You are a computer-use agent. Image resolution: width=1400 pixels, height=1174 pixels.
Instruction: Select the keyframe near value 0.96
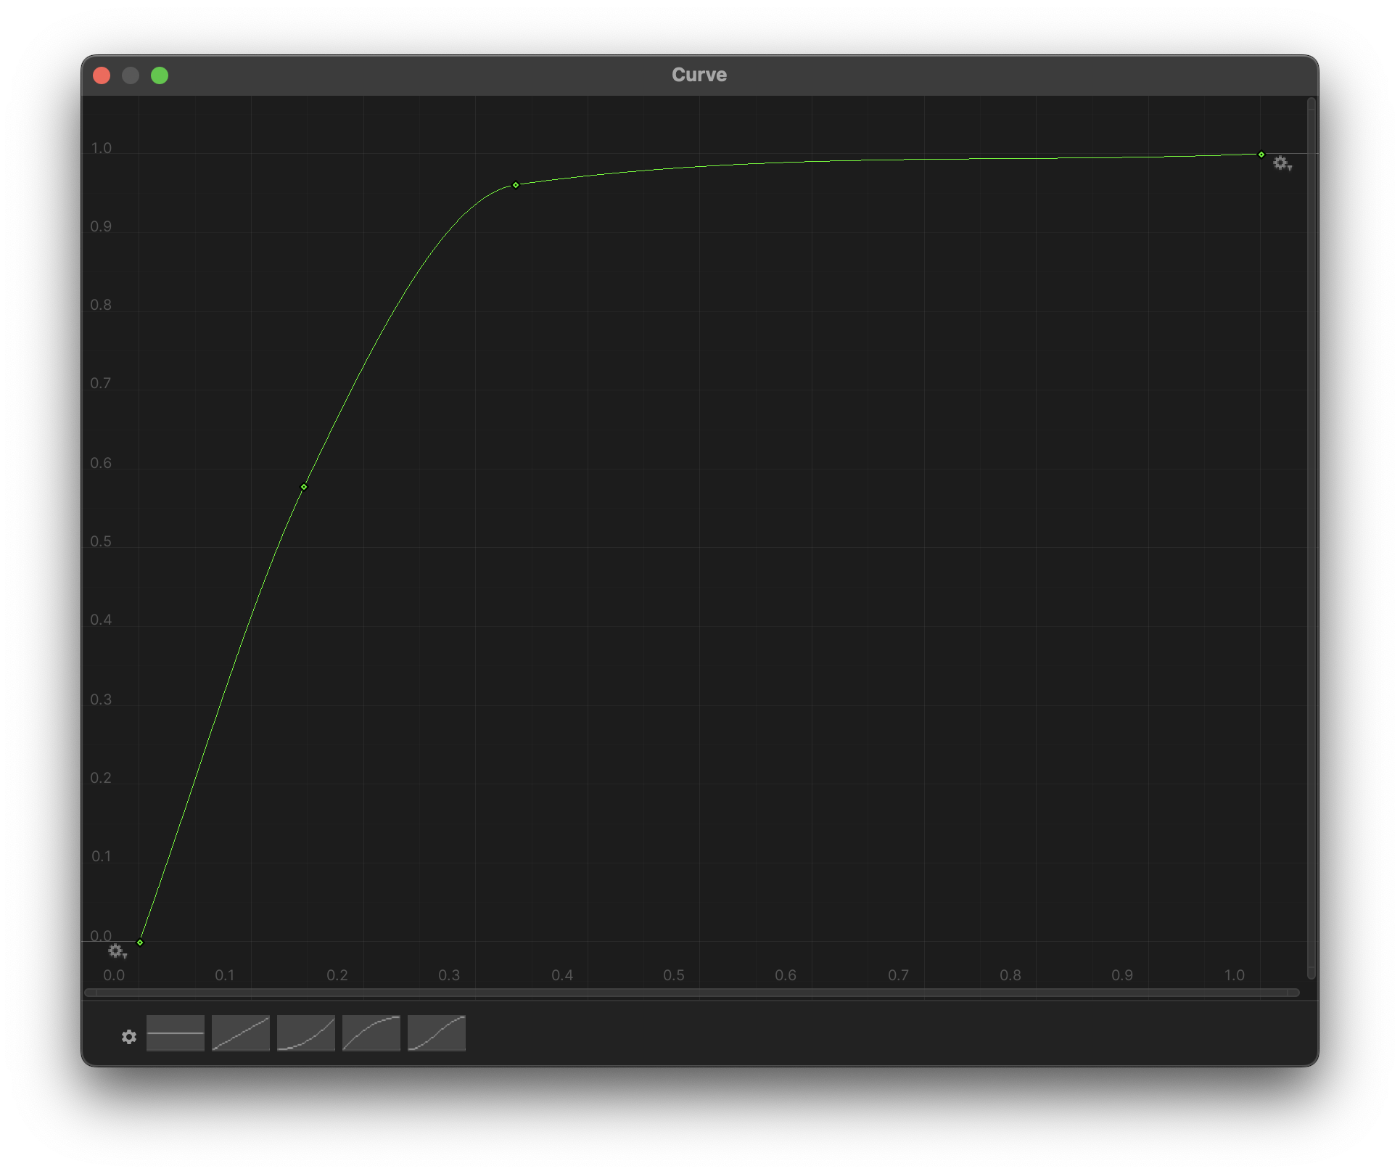(x=516, y=185)
